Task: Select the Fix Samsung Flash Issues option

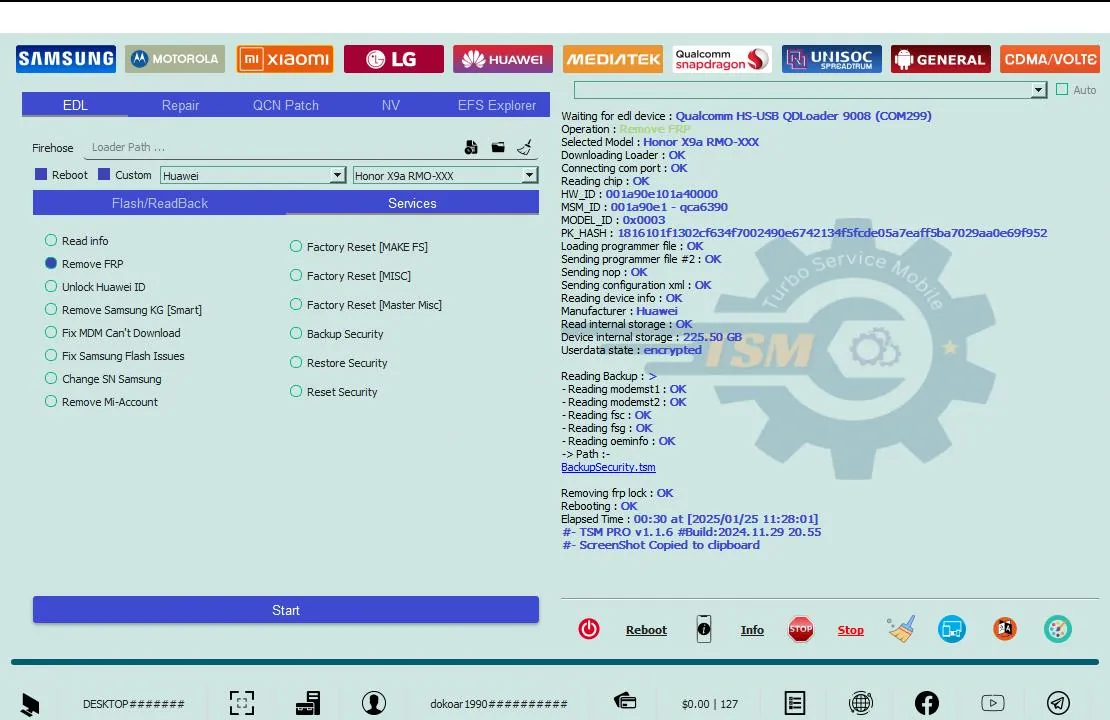Action: point(51,355)
